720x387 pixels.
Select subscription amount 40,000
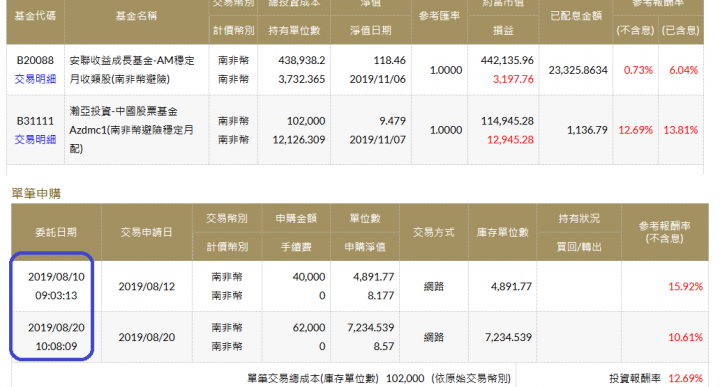[309, 277]
